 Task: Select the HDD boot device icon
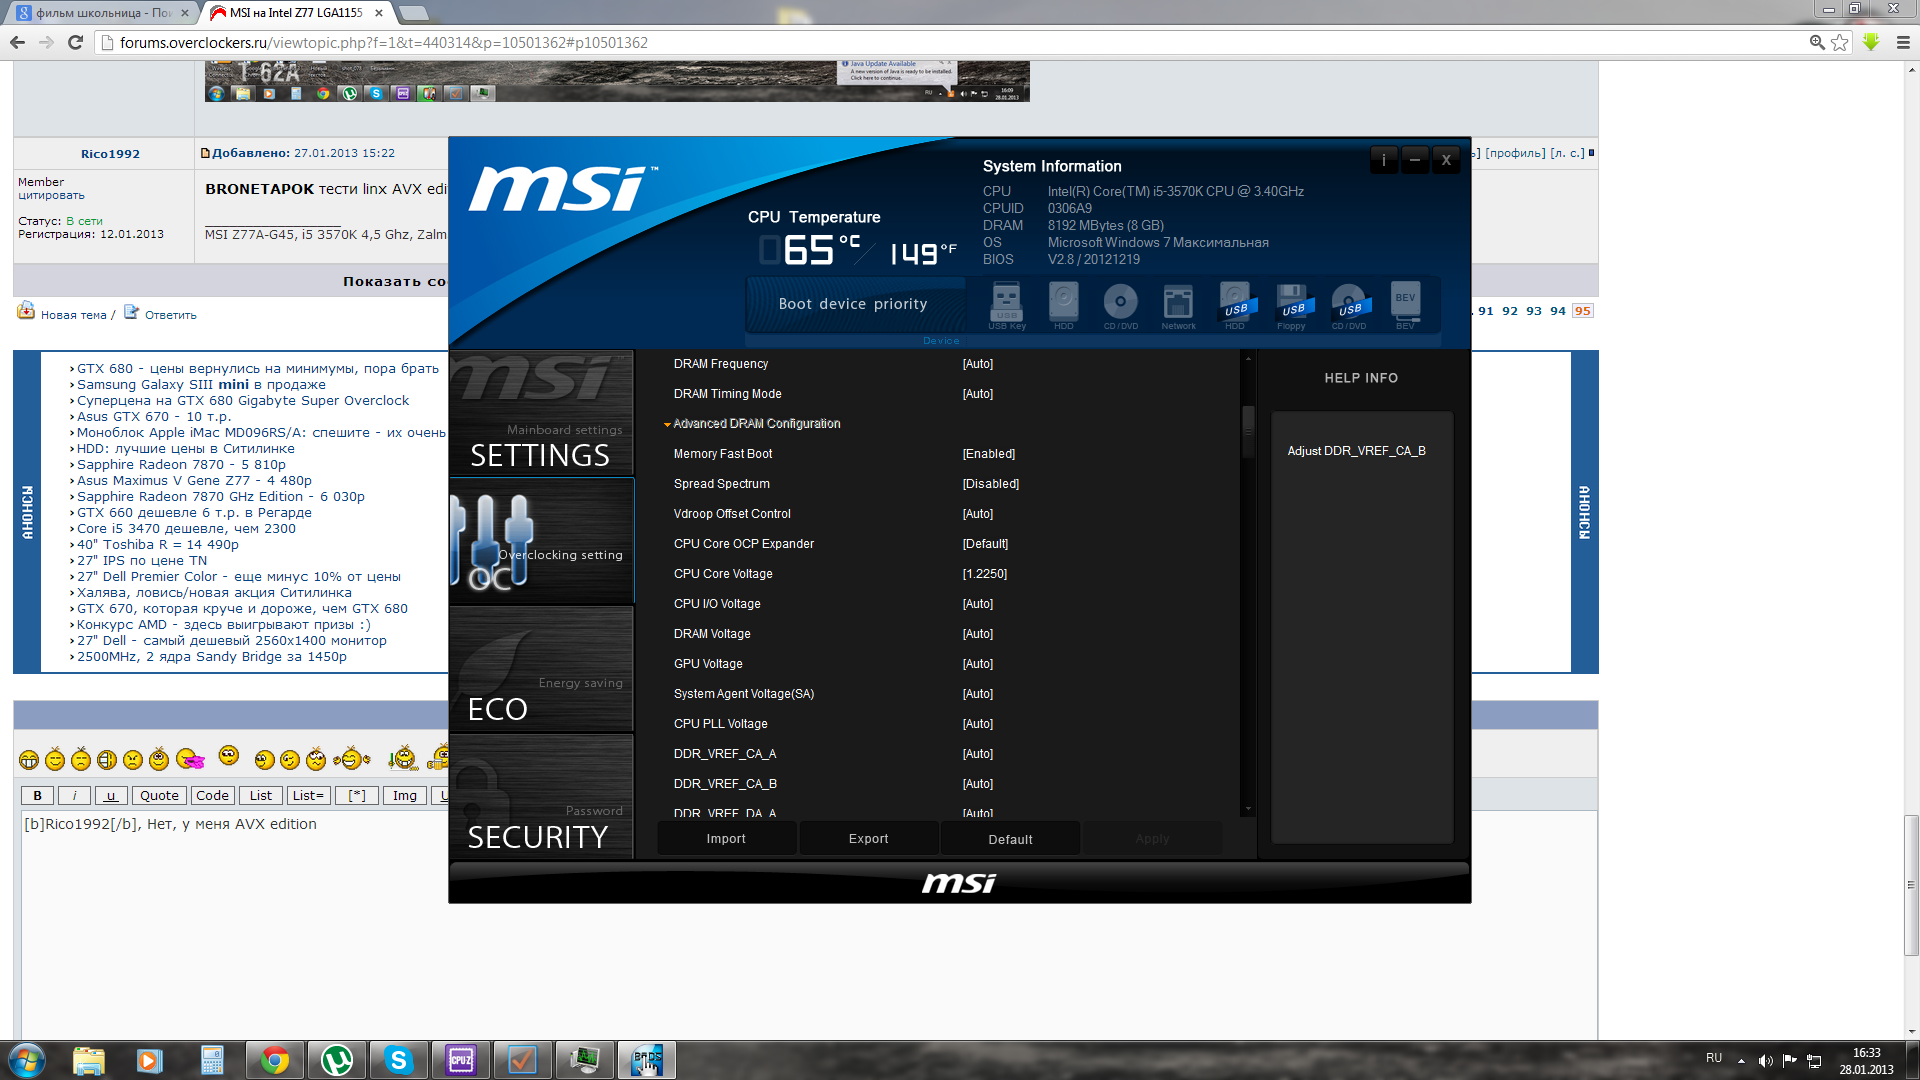tap(1063, 302)
